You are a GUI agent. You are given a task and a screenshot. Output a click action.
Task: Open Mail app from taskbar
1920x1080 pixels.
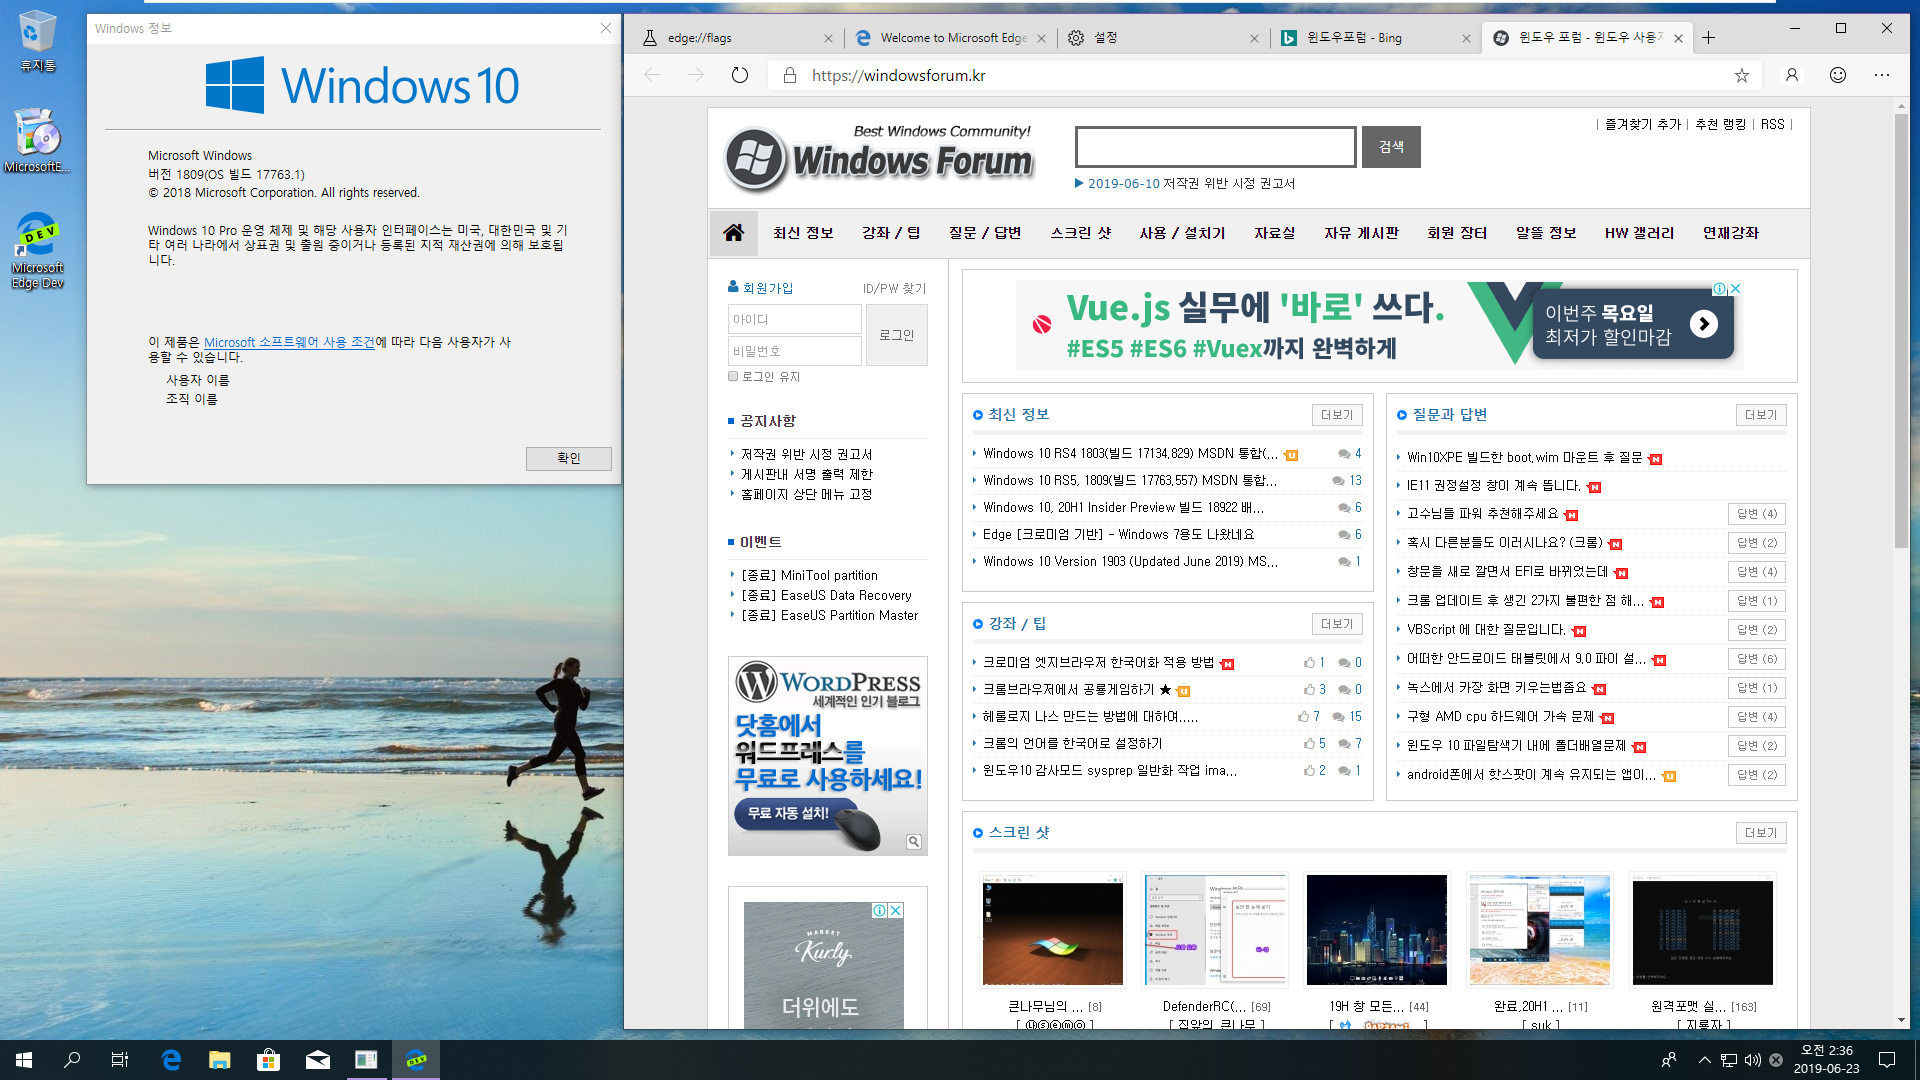(318, 1060)
